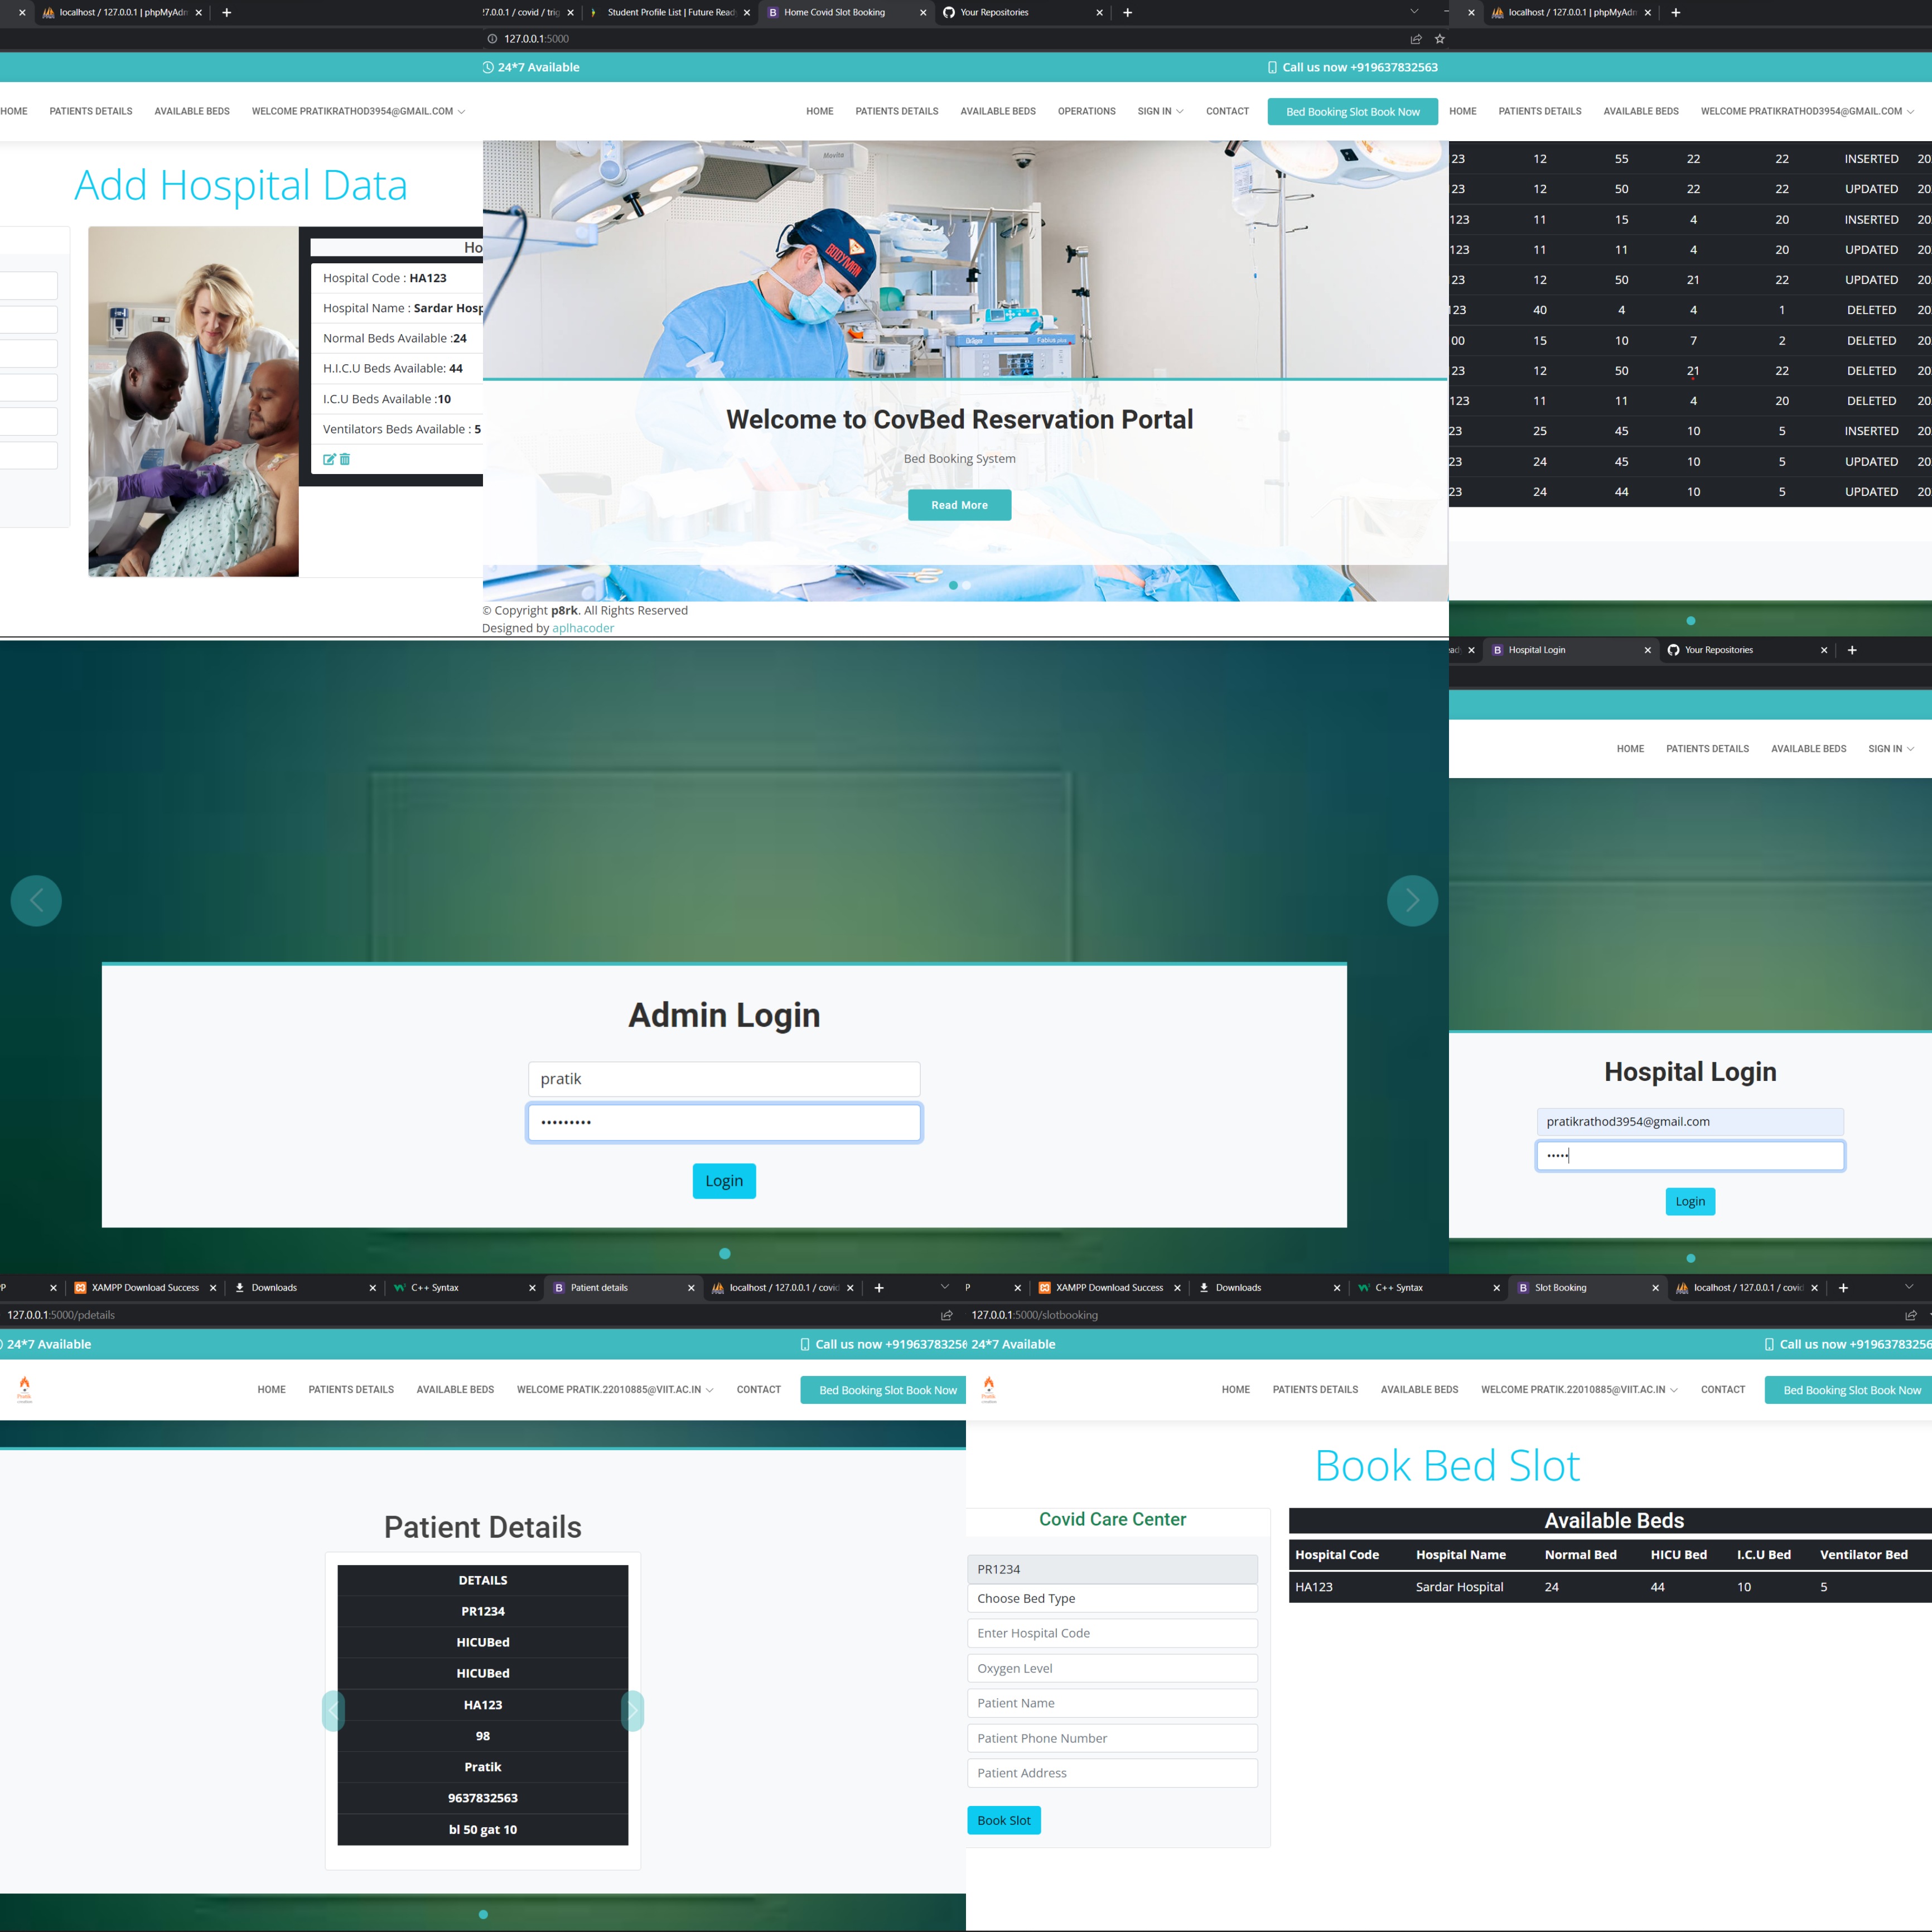Click the flame logo in Patient details window
This screenshot has width=1932, height=1932.
[25, 1388]
